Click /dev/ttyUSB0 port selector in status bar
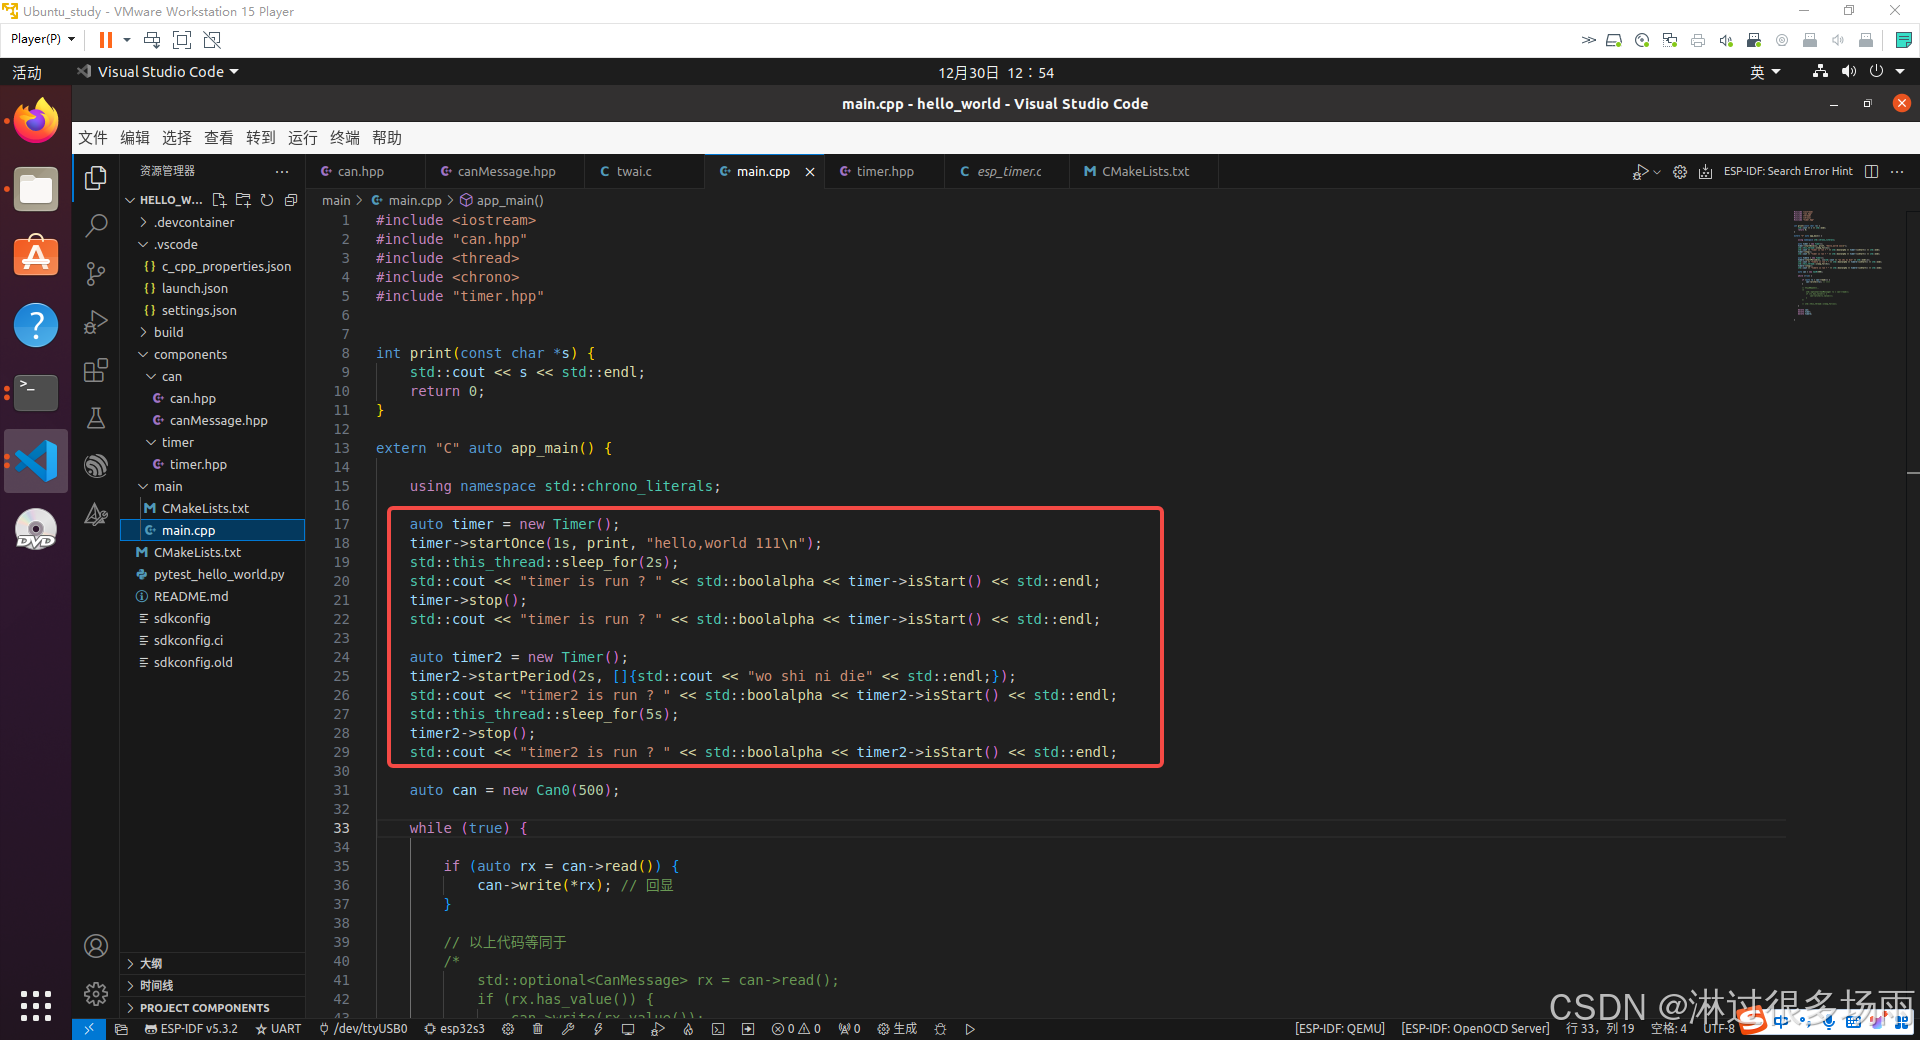The width and height of the screenshot is (1920, 1040). [363, 1029]
